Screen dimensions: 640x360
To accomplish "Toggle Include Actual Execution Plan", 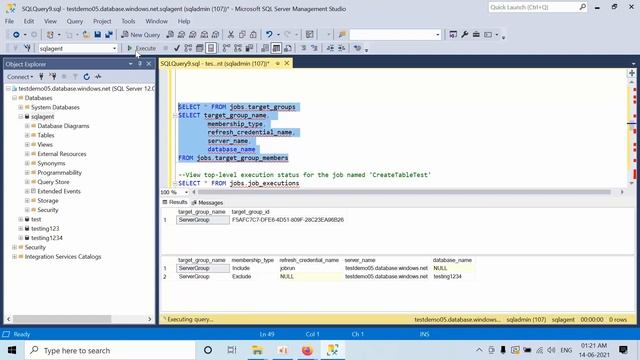I will click(227, 48).
